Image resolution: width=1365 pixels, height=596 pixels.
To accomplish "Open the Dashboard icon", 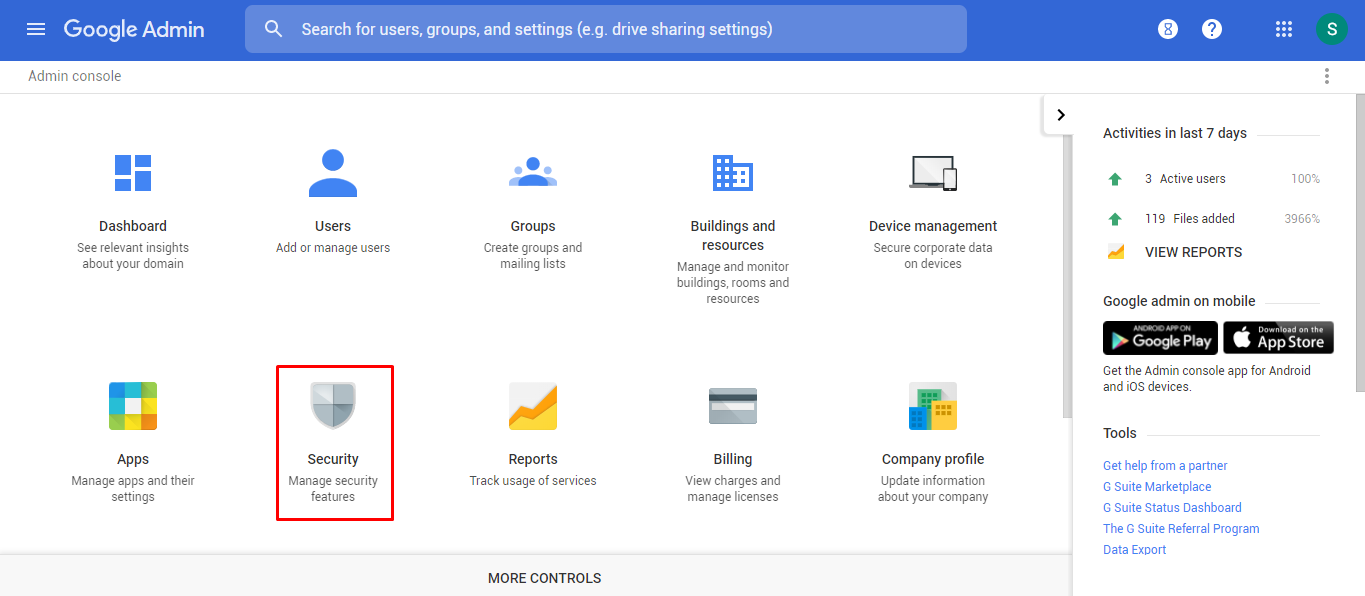I will pos(133,173).
